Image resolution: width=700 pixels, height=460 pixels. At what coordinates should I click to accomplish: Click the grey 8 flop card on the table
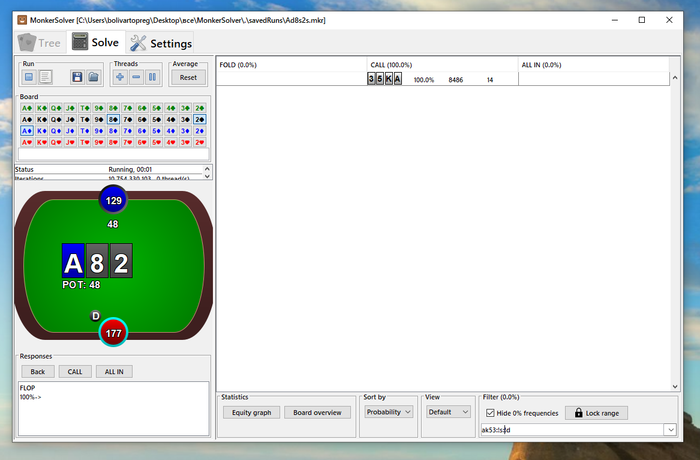tap(97, 261)
